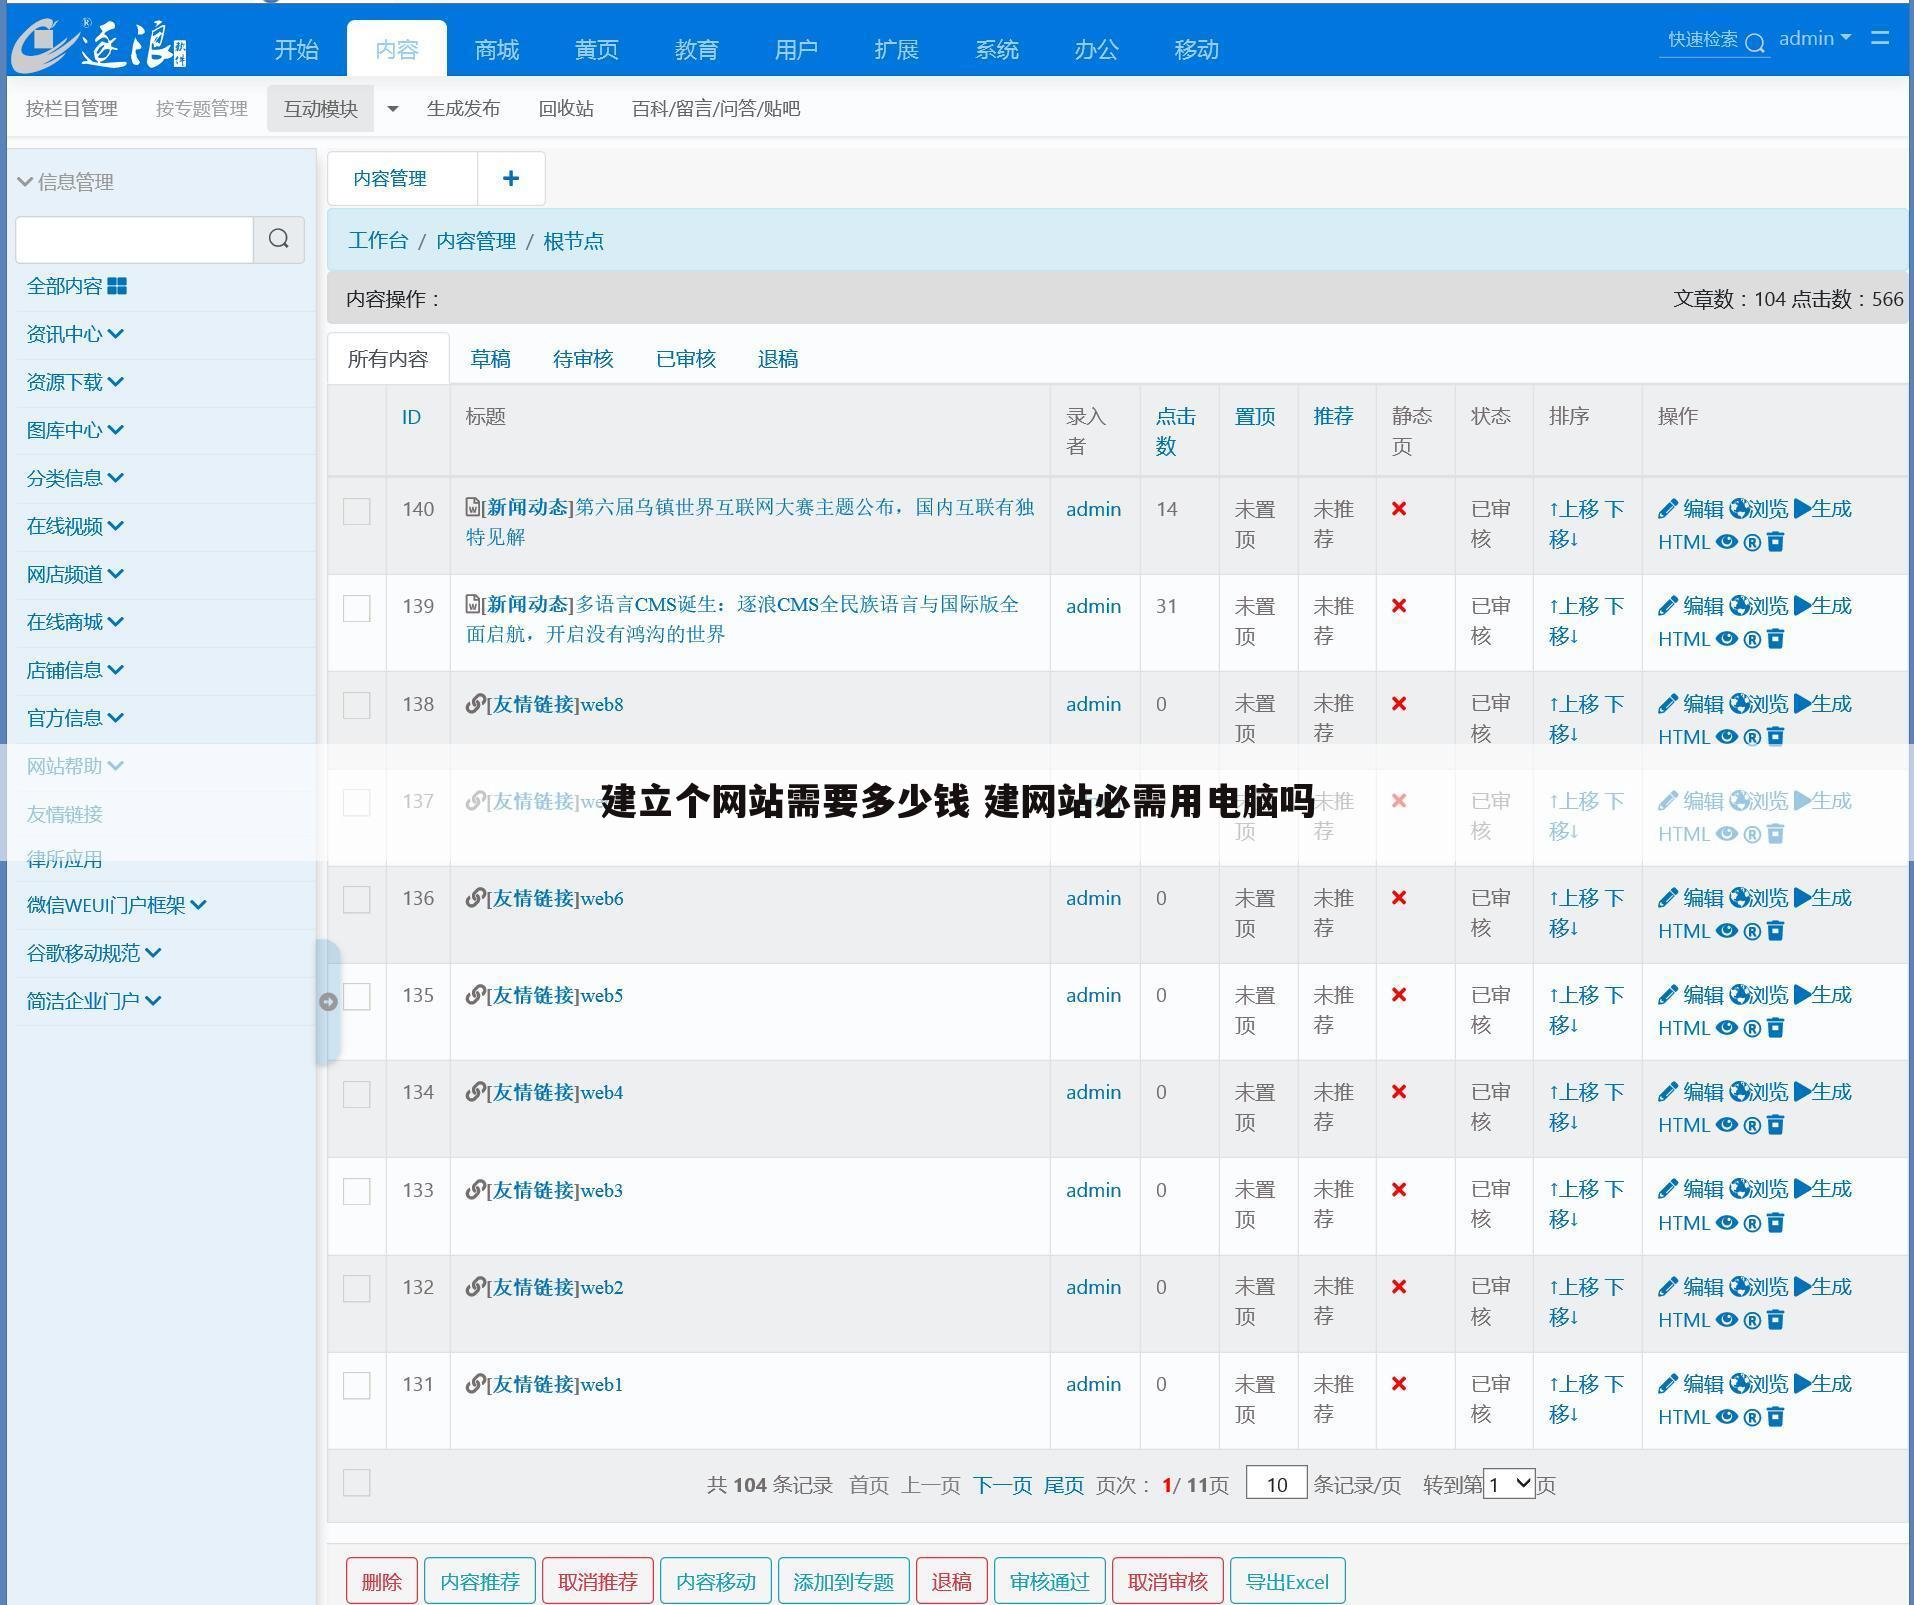Image resolution: width=1914 pixels, height=1605 pixels.
Task: Click the 导出Excel button
Action: [1287, 1581]
